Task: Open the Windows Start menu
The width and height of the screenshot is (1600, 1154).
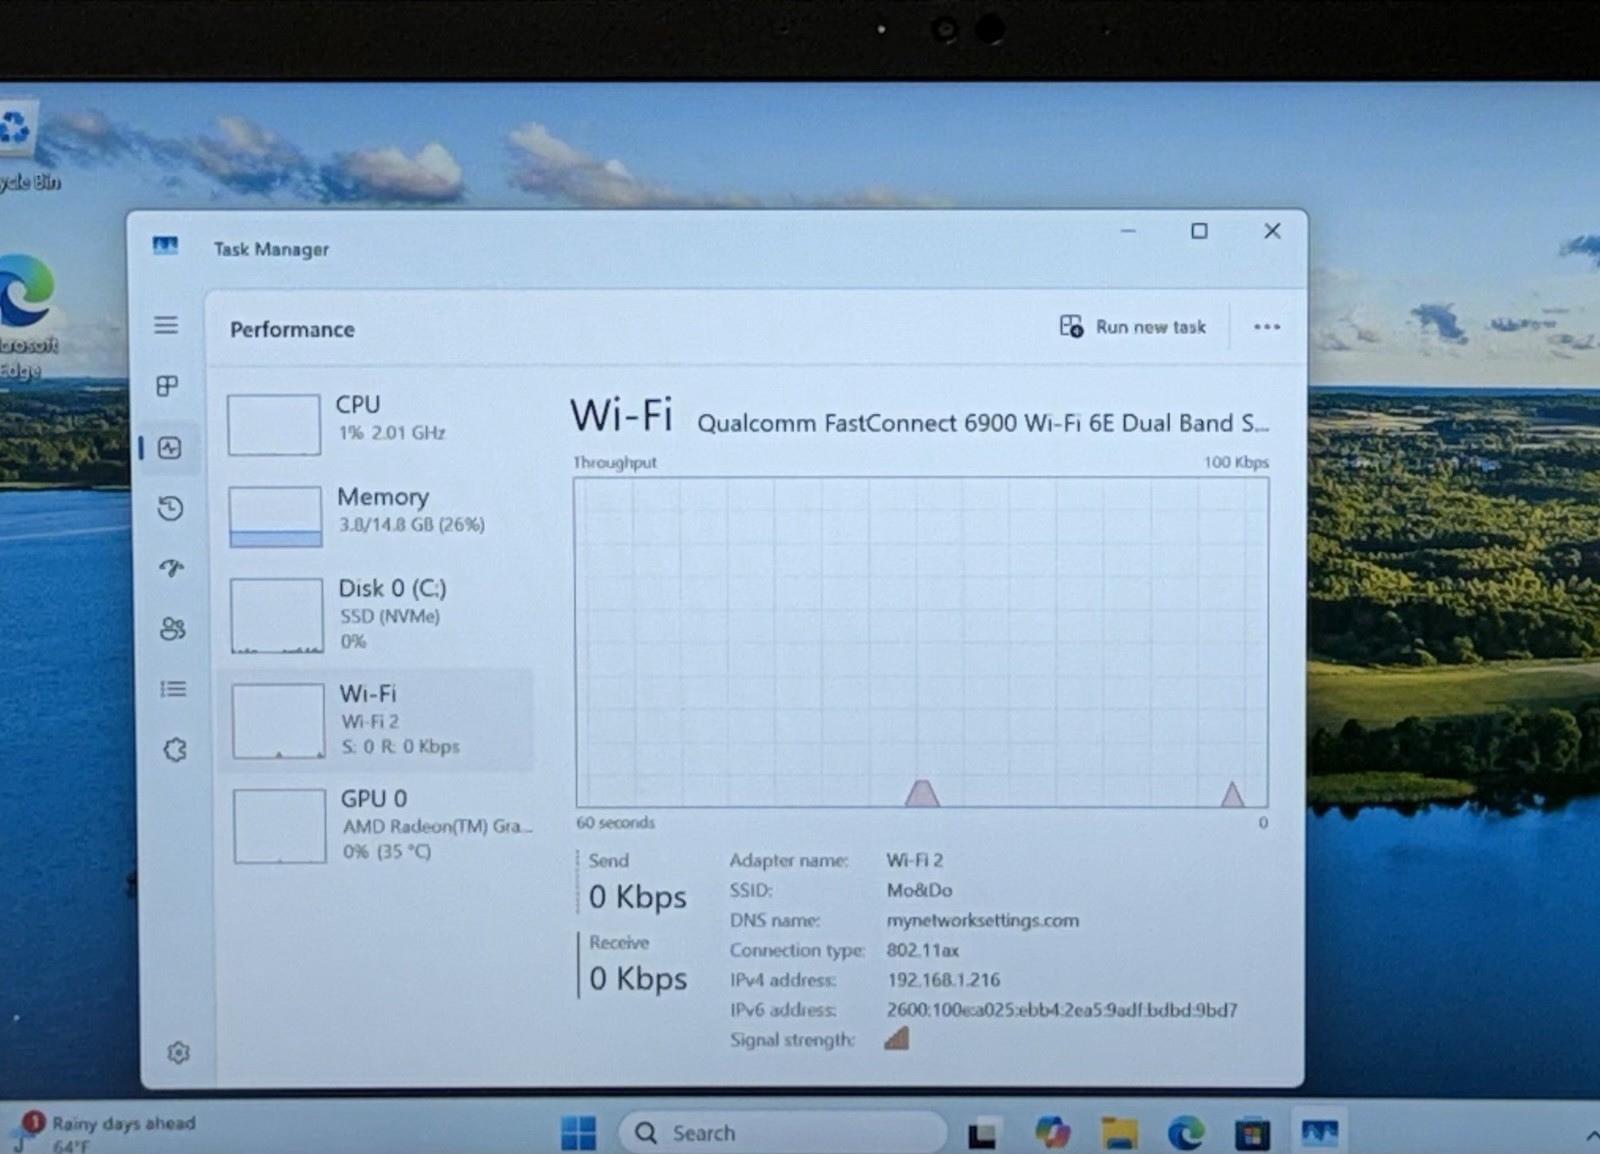Action: pyautogui.click(x=578, y=1132)
